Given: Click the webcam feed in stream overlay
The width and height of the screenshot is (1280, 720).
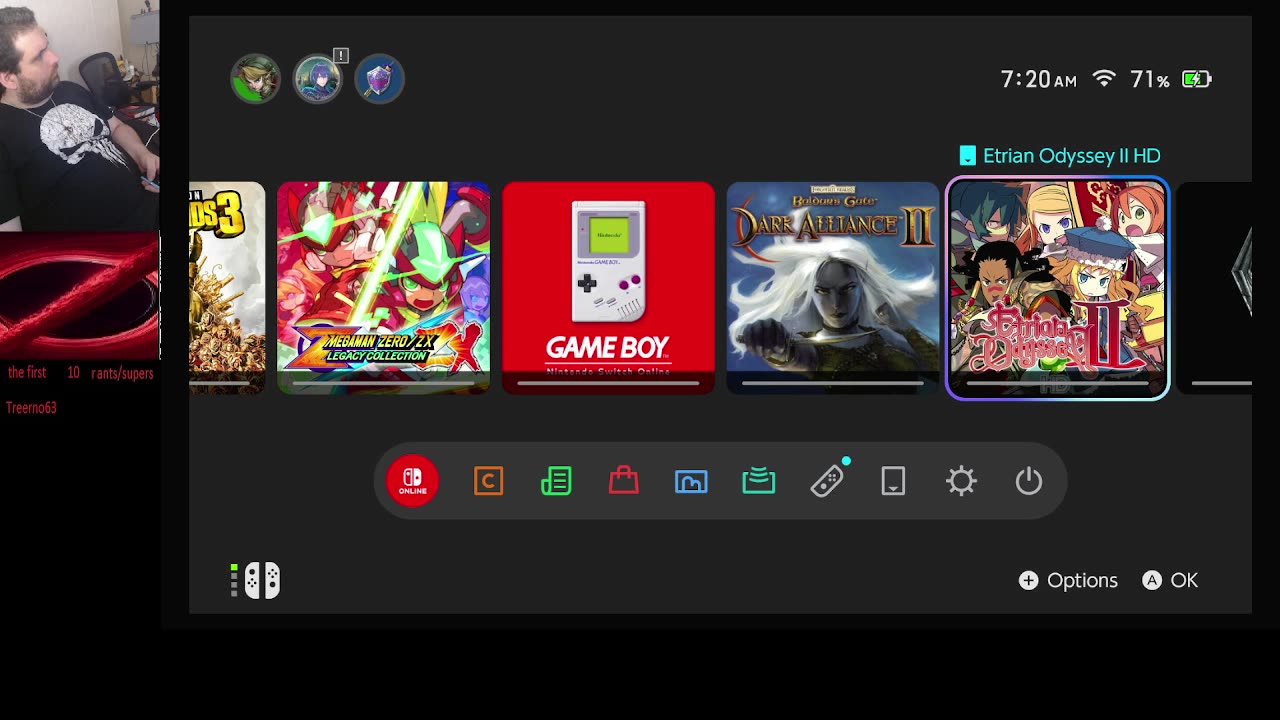Looking at the screenshot, I should (x=79, y=115).
